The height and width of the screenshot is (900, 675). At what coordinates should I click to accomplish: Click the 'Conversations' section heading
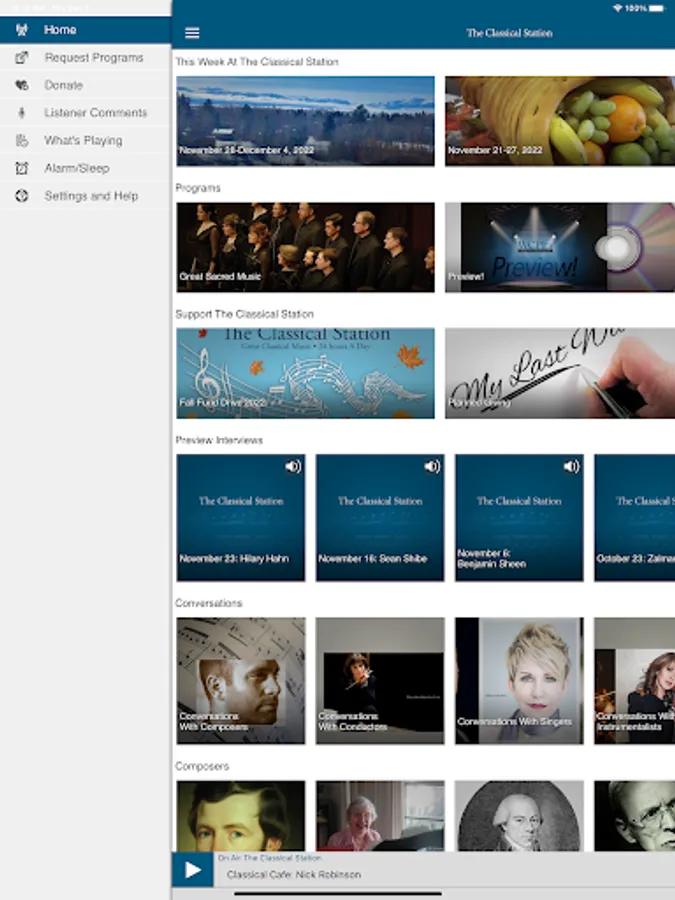pyautogui.click(x=209, y=603)
